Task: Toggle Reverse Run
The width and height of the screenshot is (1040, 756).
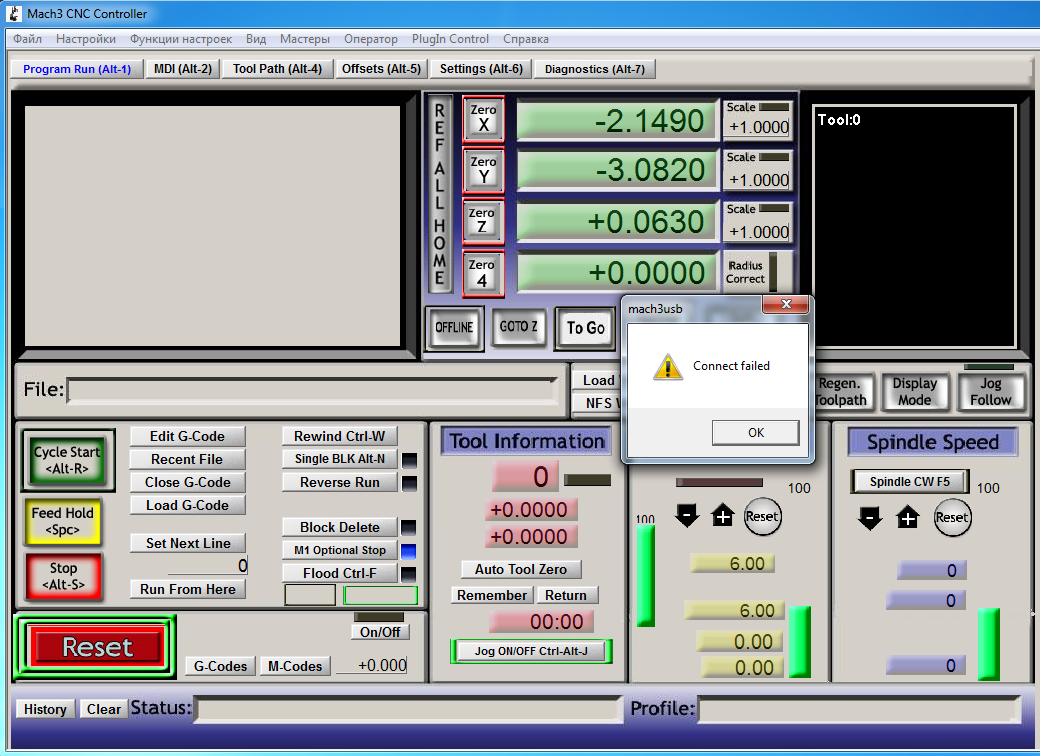Action: pyautogui.click(x=339, y=482)
